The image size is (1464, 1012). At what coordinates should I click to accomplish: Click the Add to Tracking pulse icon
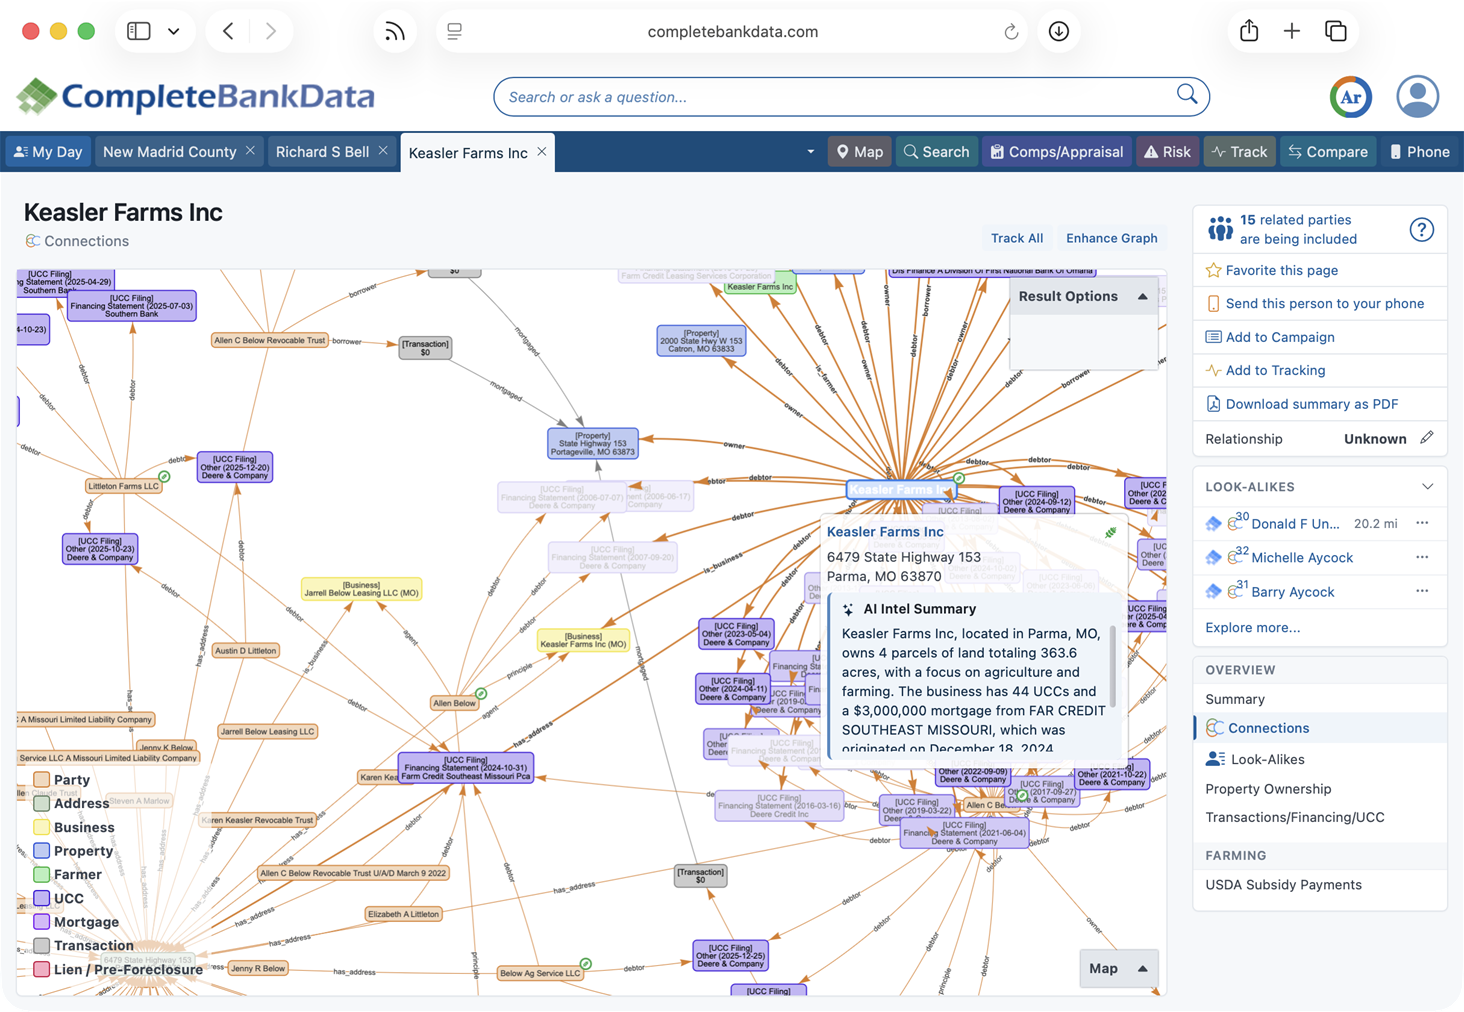coord(1213,371)
